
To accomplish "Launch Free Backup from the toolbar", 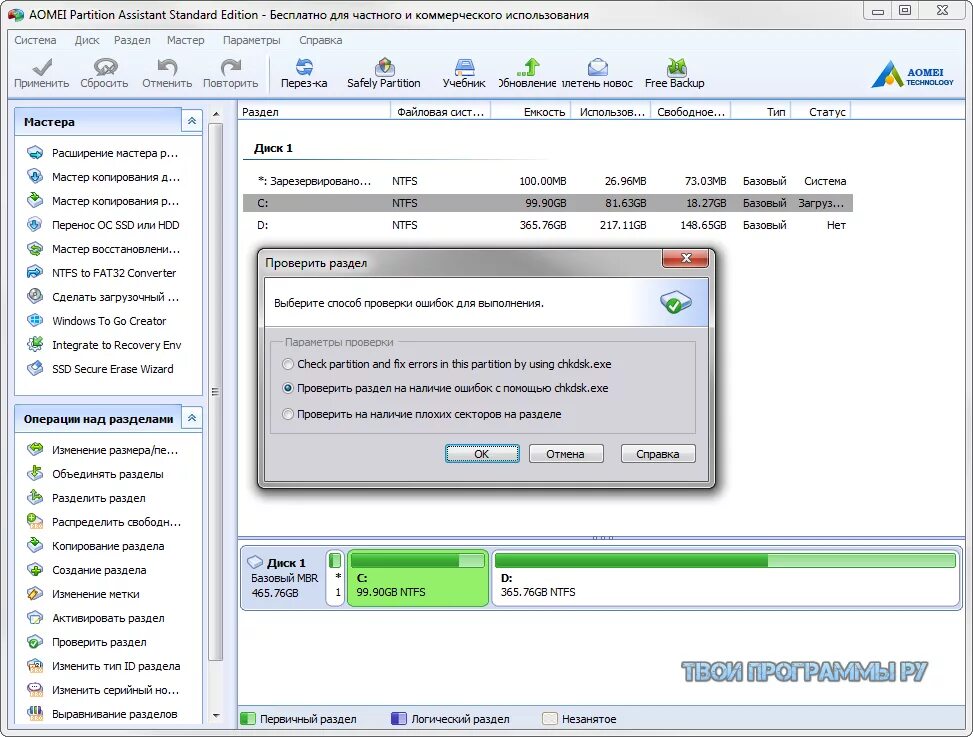I will click(675, 73).
